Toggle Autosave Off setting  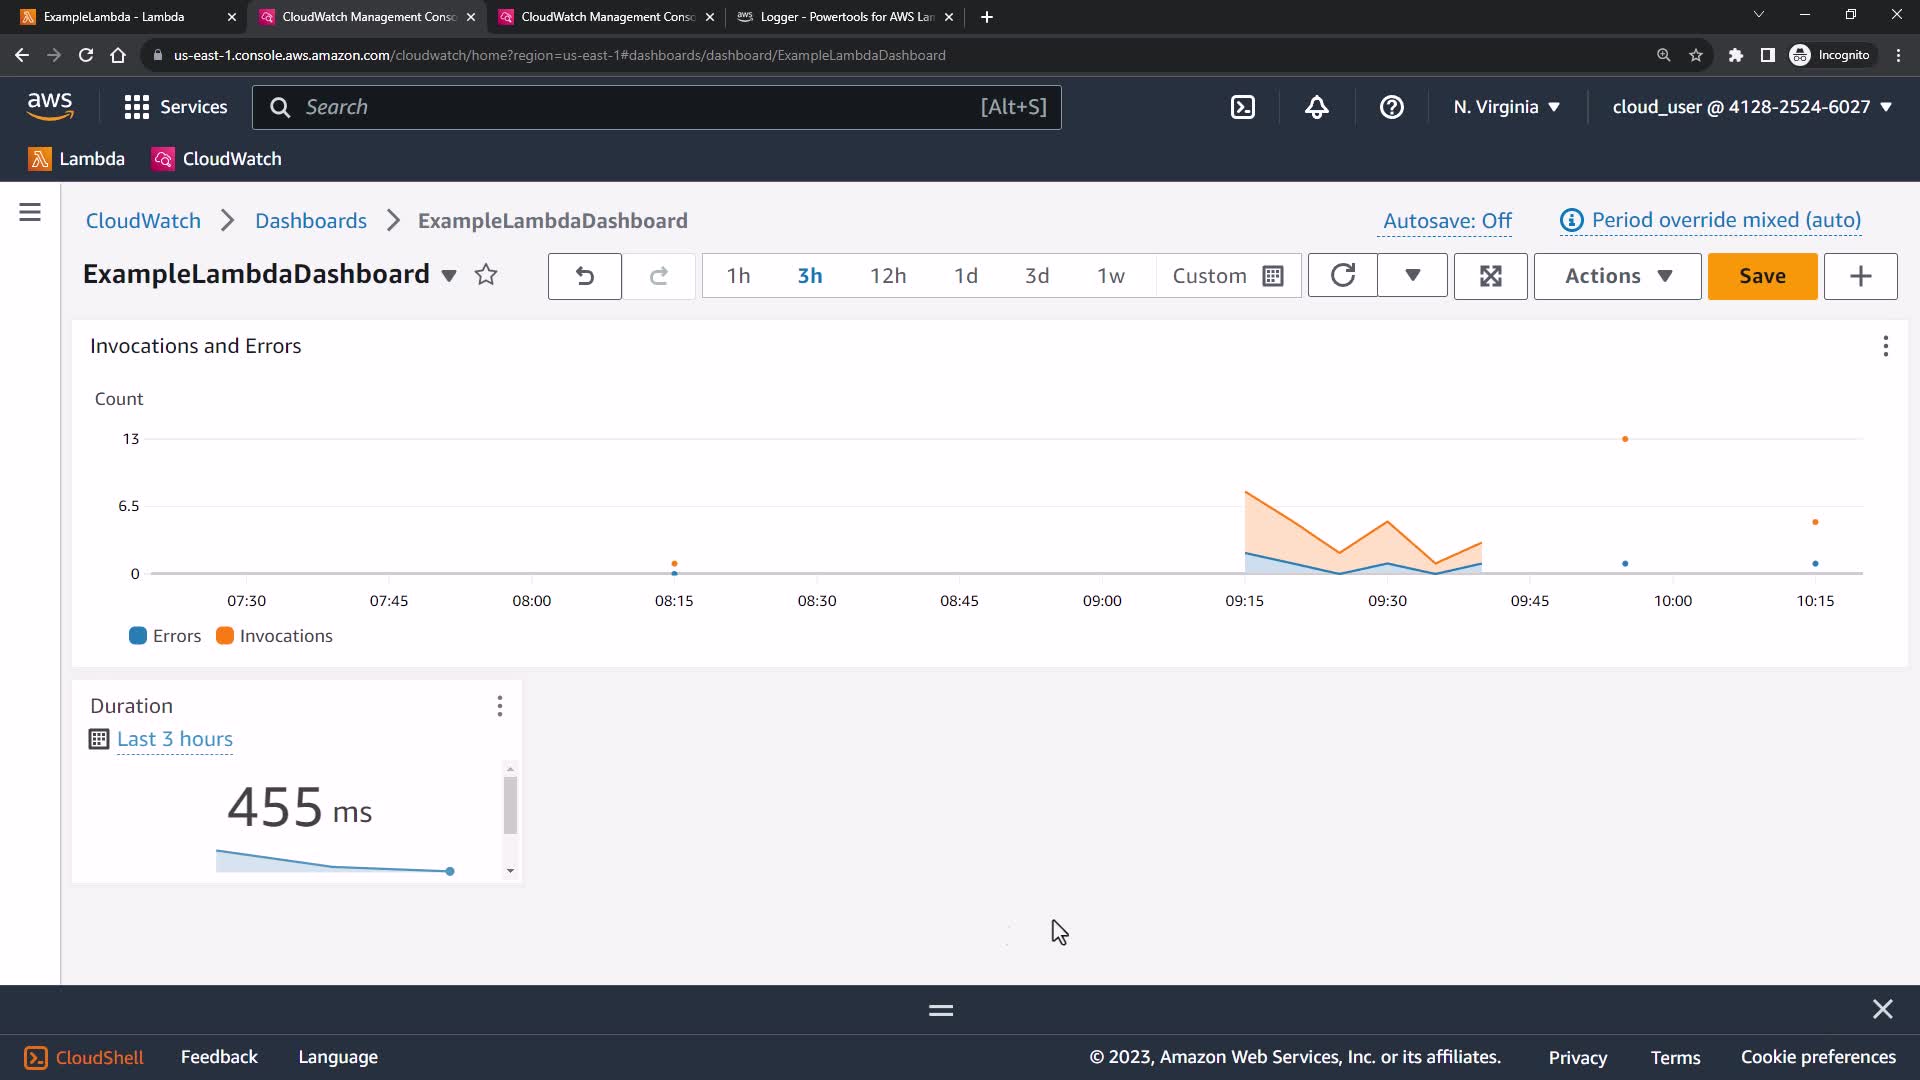pos(1446,220)
